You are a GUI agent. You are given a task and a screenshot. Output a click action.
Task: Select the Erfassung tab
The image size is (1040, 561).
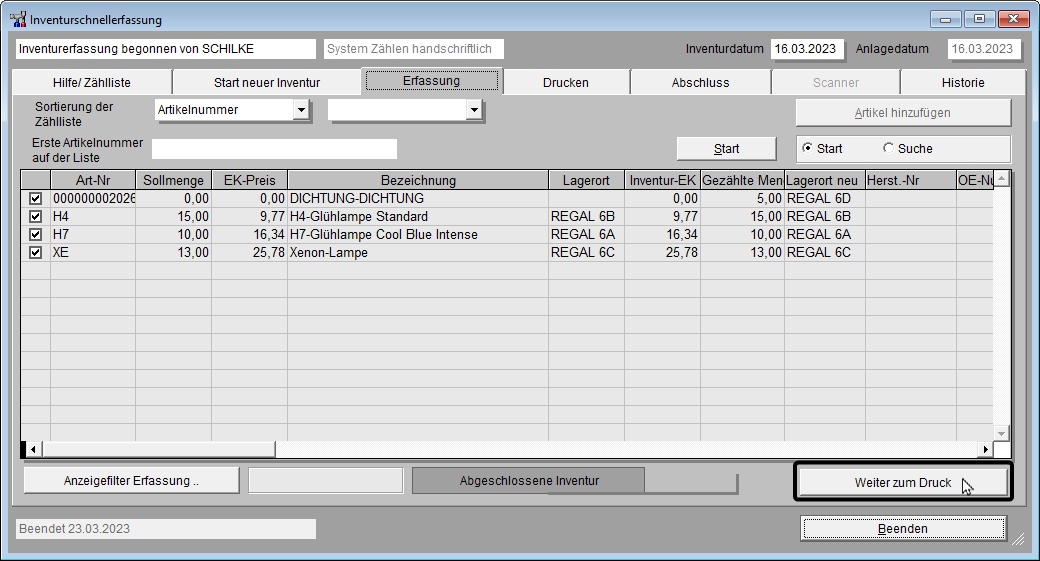[432, 80]
